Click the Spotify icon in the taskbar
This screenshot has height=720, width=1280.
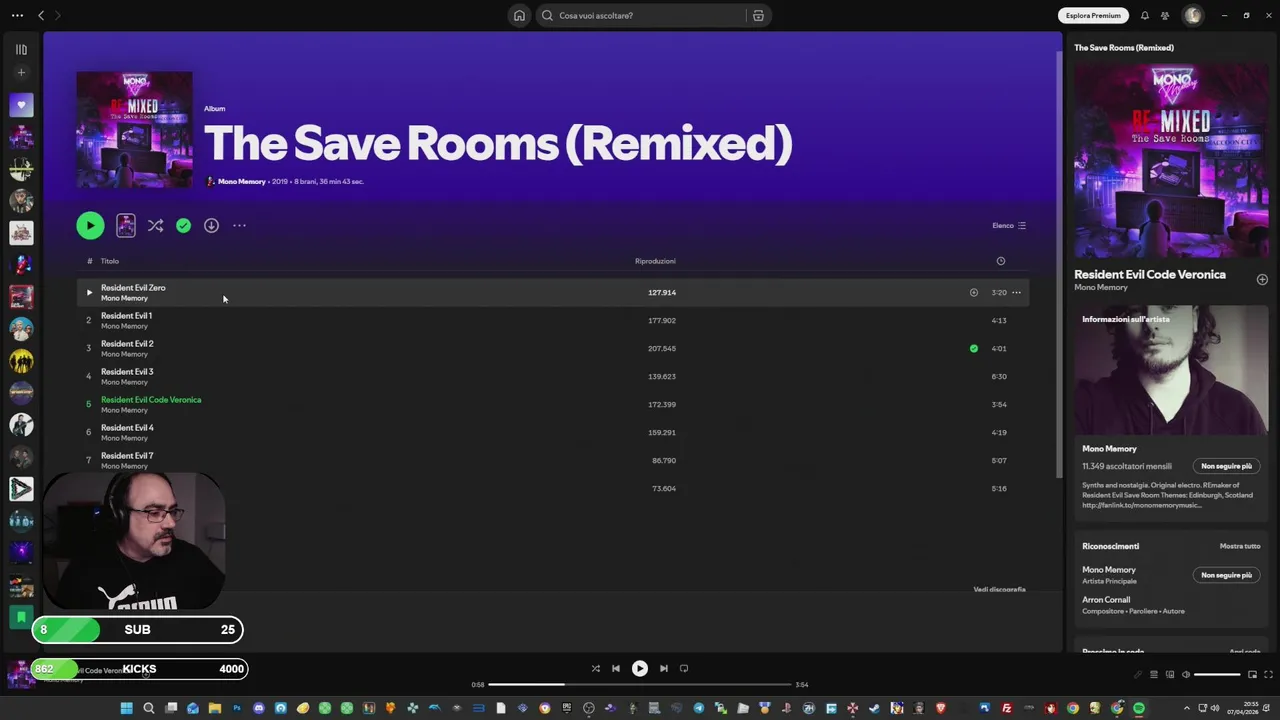(1139, 708)
